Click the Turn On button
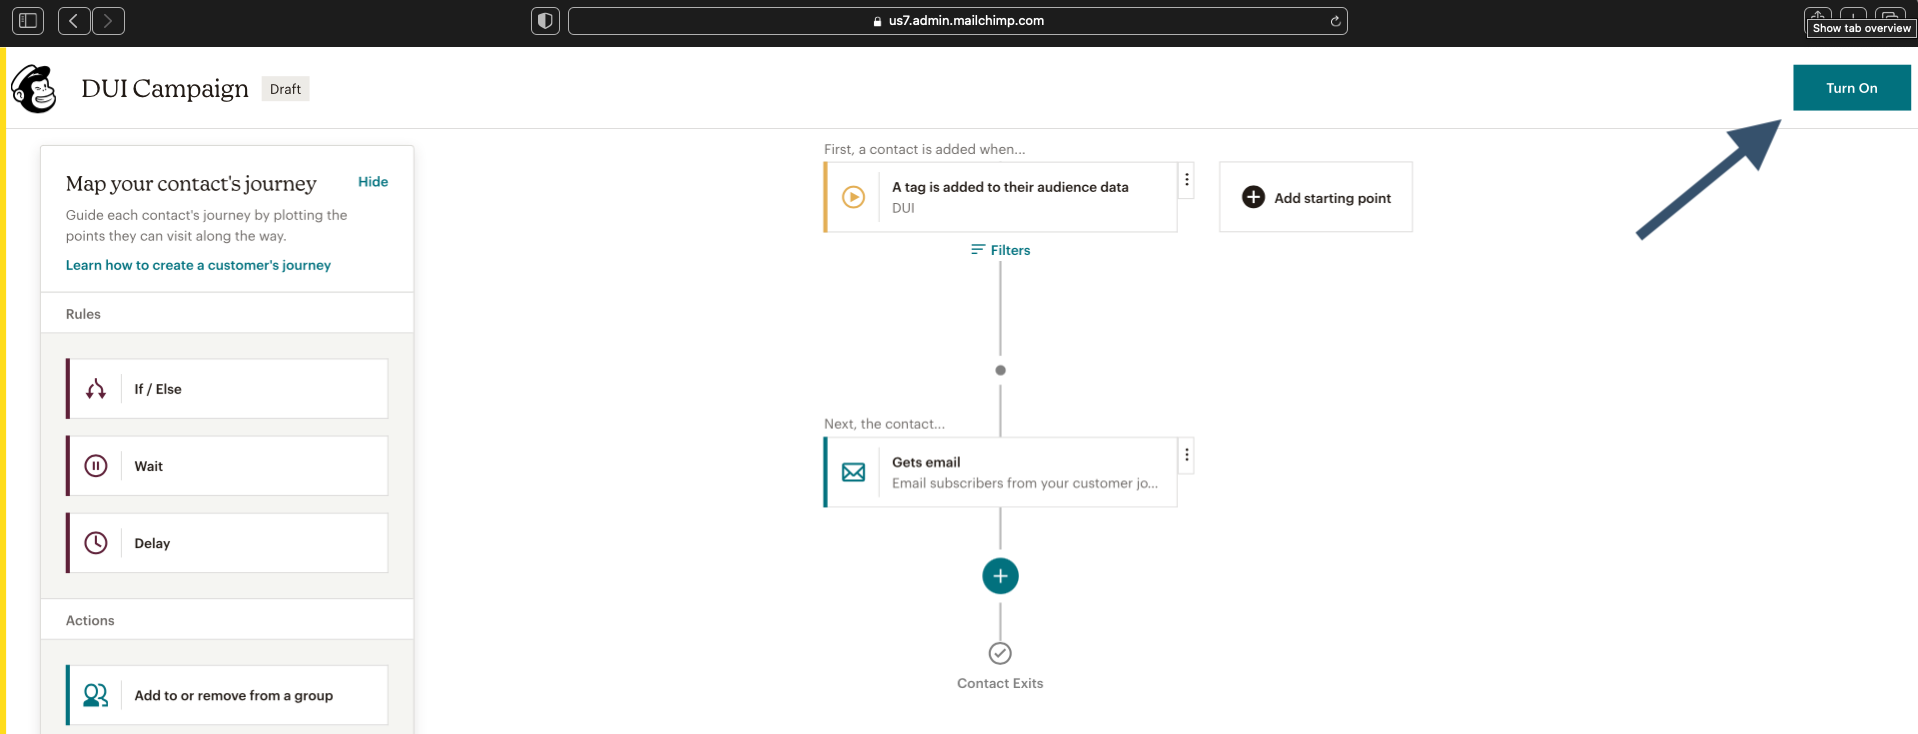Viewport: 1918px width, 734px height. [x=1851, y=88]
